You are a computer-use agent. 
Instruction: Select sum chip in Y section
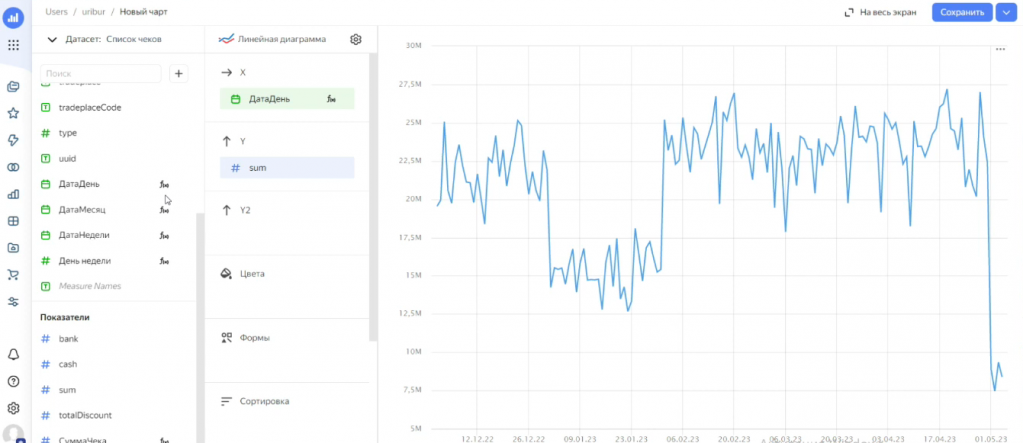tap(287, 168)
